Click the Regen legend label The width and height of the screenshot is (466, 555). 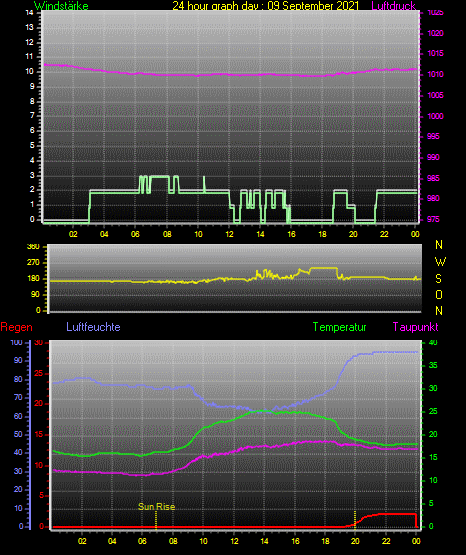pyautogui.click(x=16, y=327)
